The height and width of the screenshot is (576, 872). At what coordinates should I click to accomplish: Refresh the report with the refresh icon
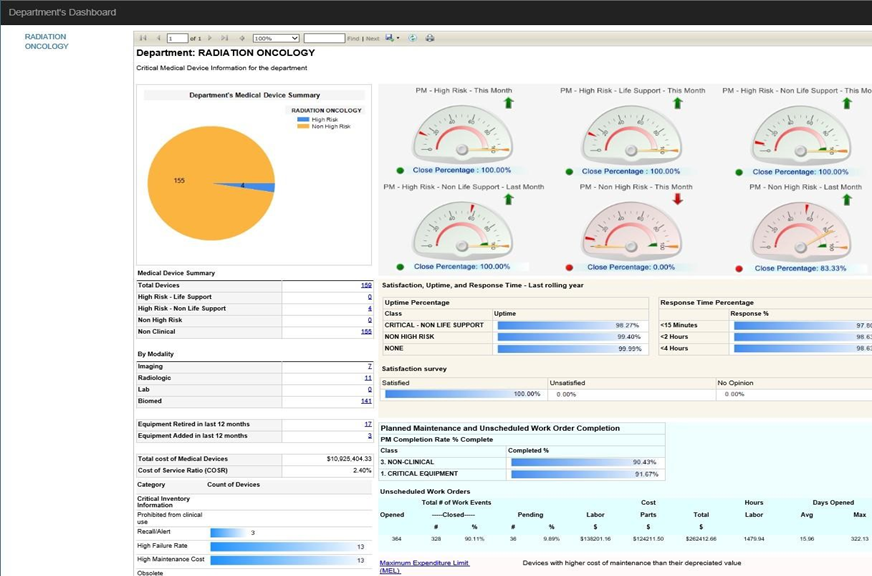point(413,38)
